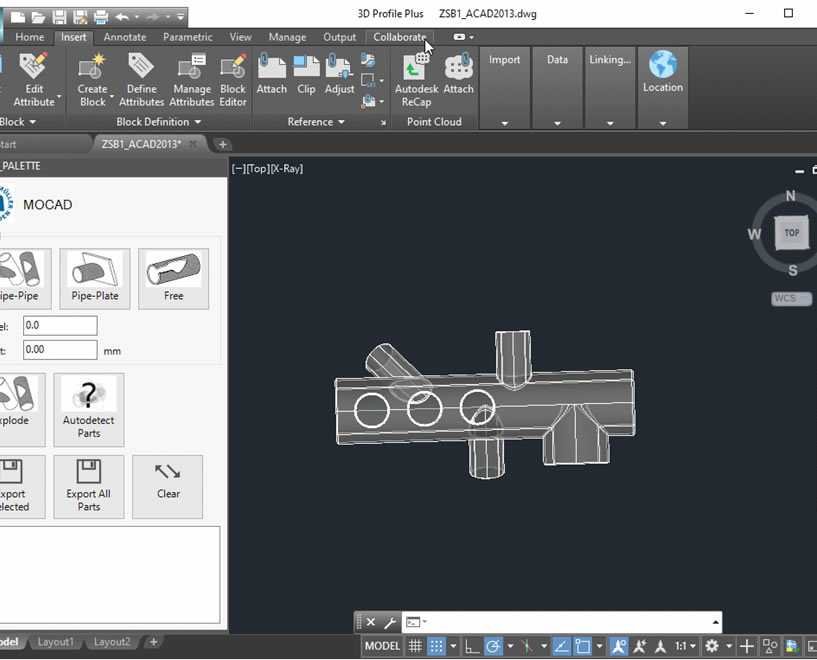
Task: Open the Layout1 tab
Action: tap(56, 642)
